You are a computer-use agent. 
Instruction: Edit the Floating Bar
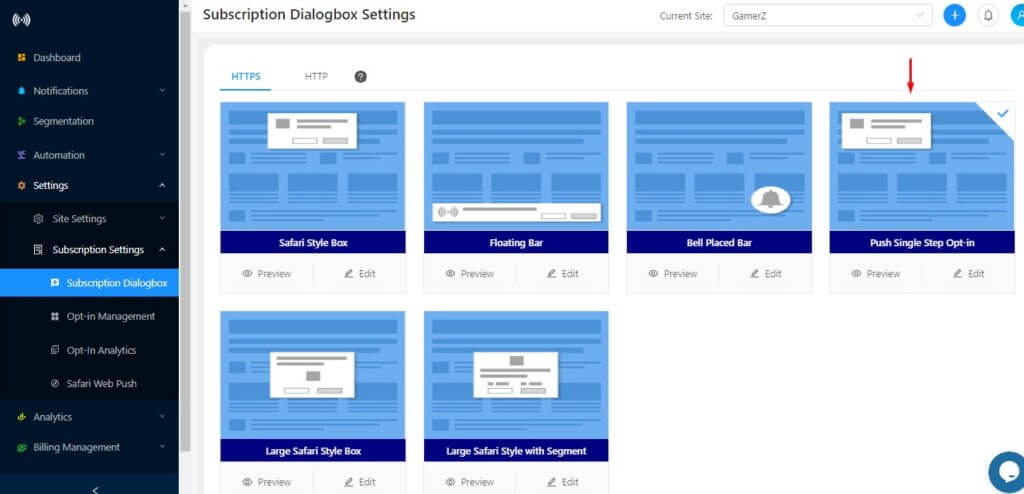[563, 274]
